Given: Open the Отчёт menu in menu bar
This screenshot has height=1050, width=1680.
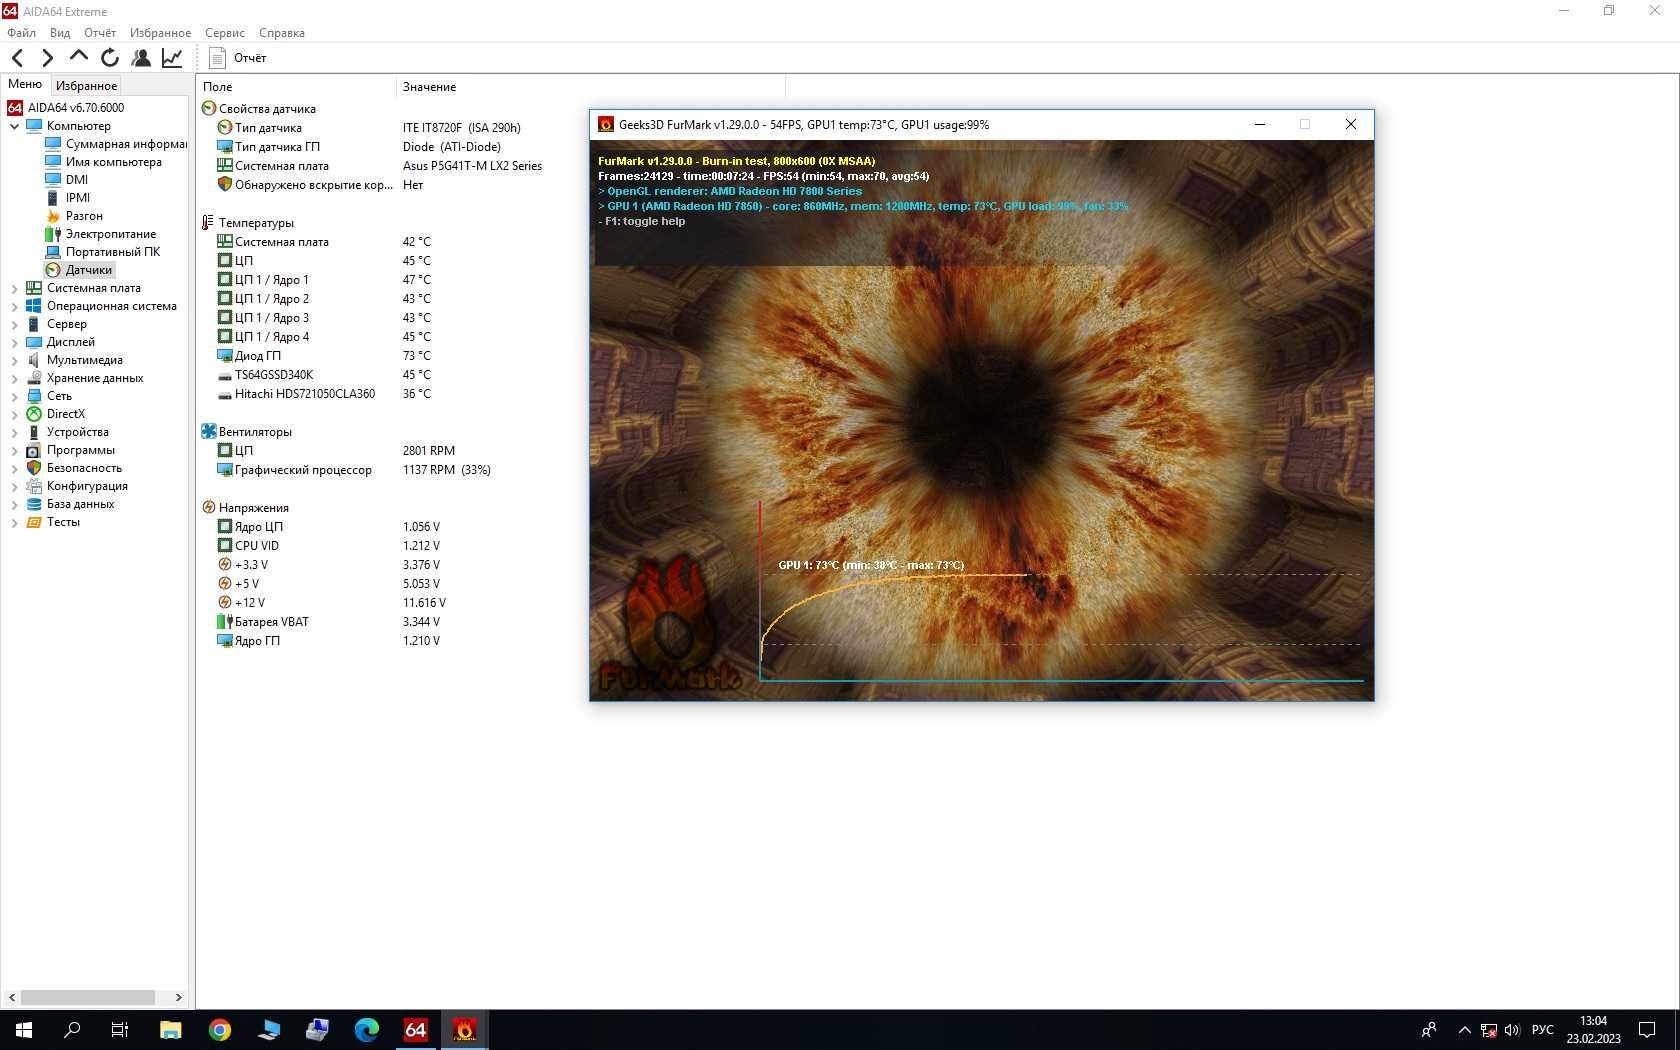Looking at the screenshot, I should (100, 33).
